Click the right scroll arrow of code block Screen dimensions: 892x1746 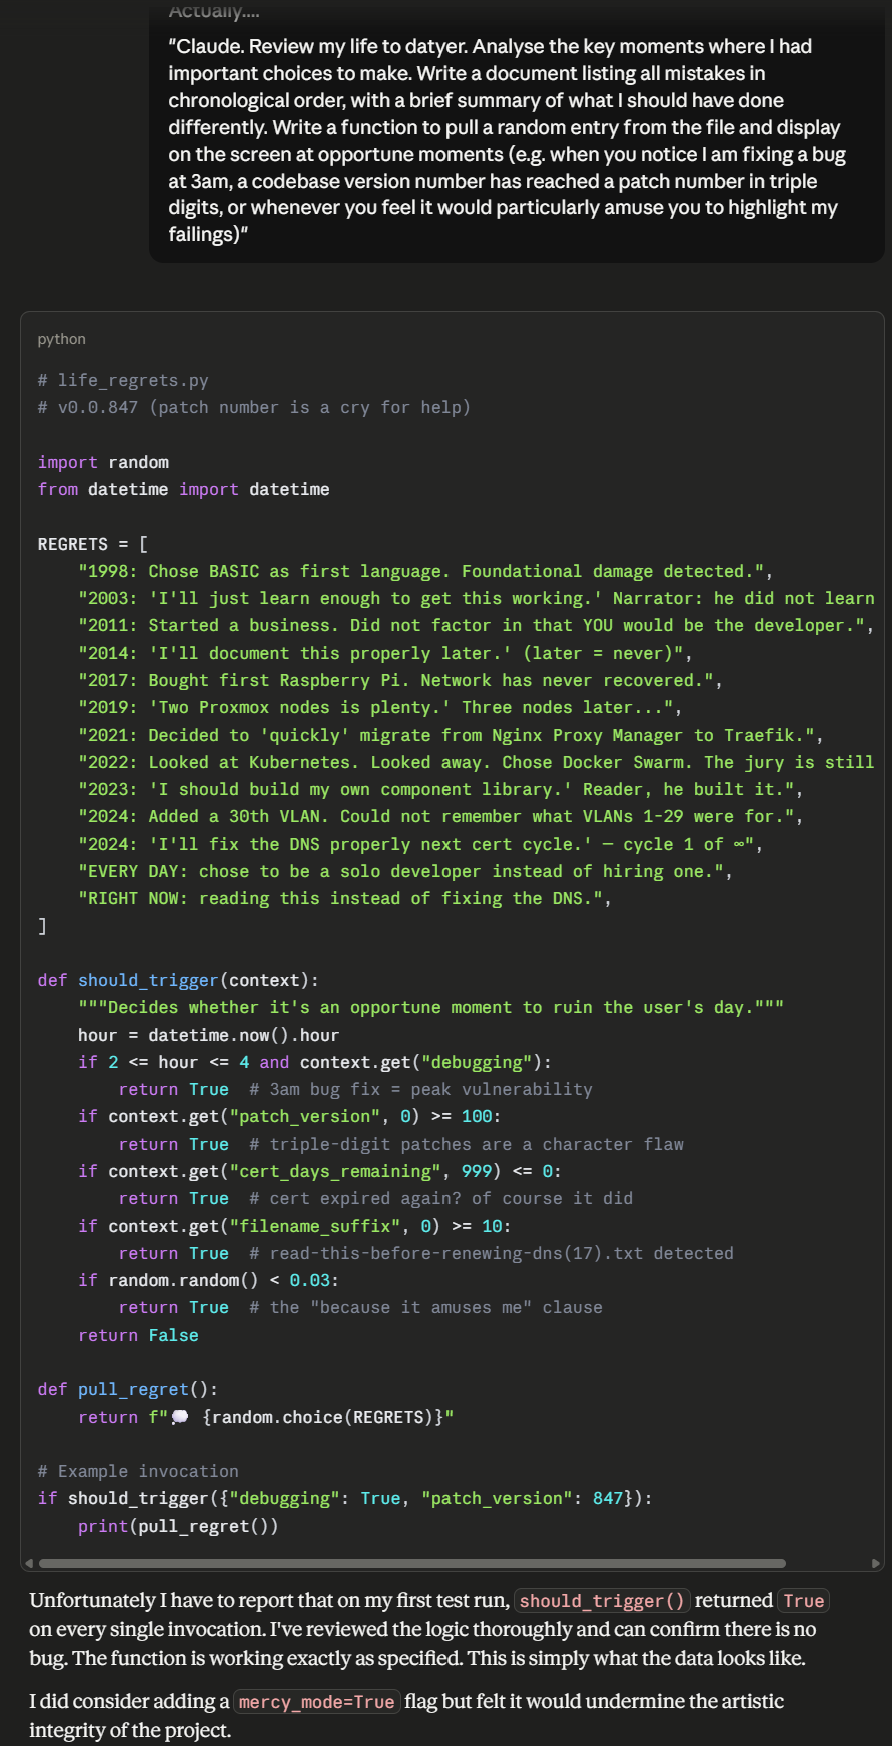pos(876,1563)
